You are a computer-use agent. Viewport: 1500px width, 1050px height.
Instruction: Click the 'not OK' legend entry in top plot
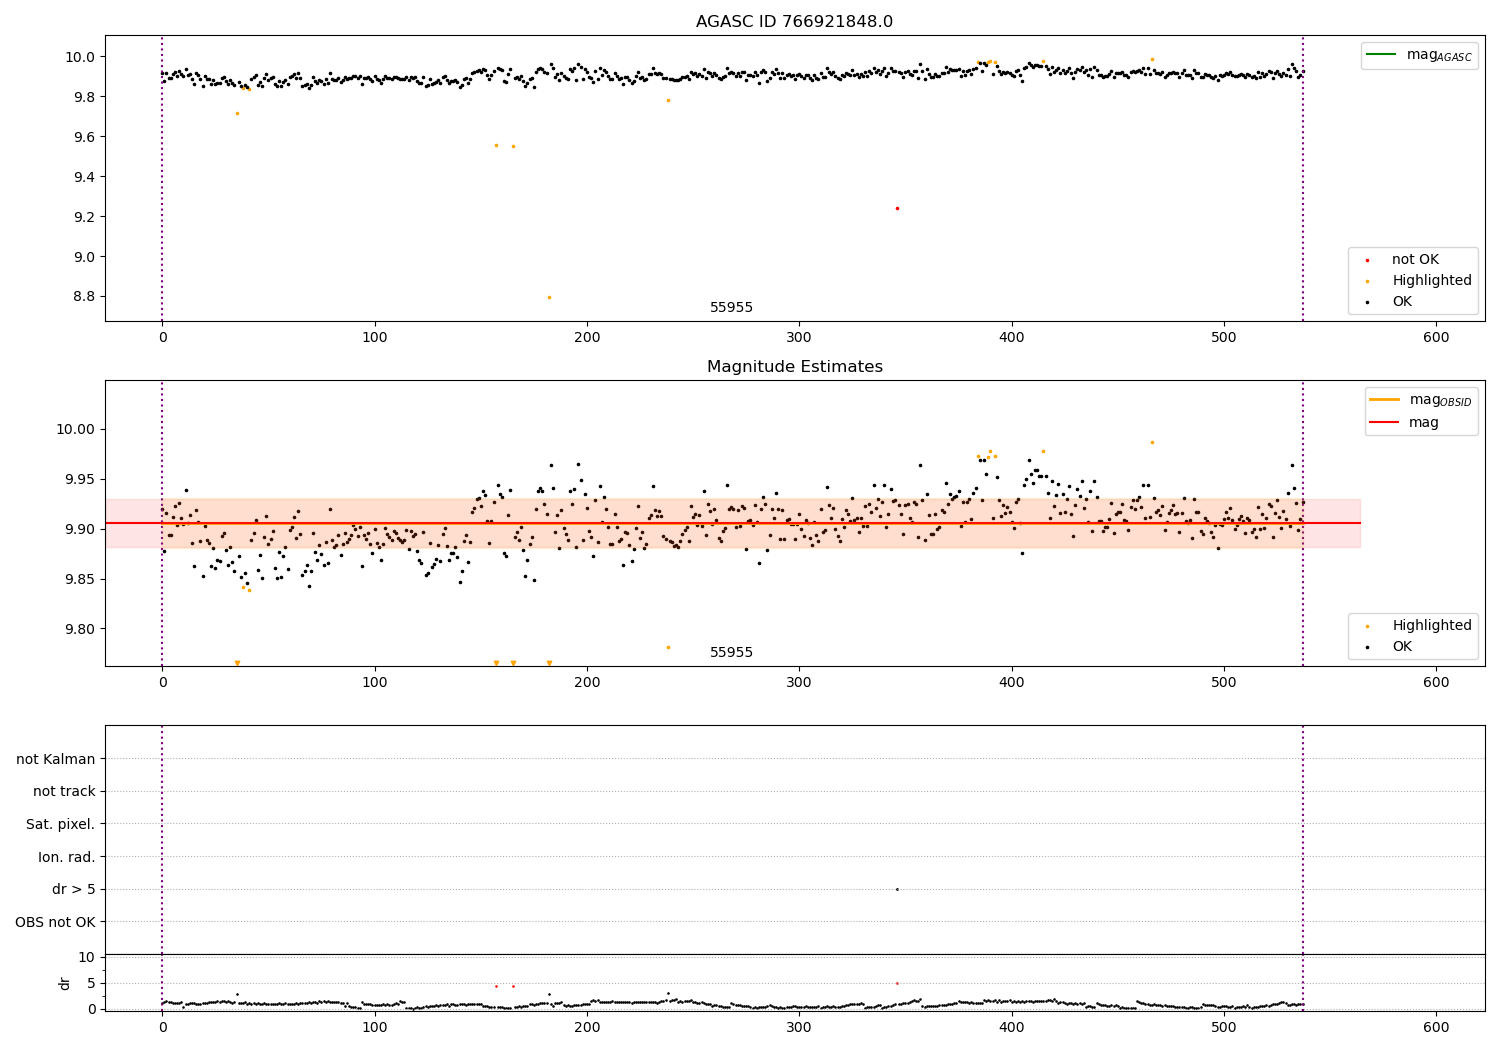tap(1415, 260)
